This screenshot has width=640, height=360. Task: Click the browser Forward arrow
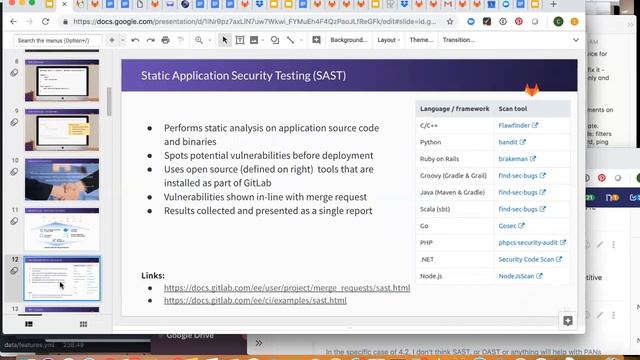tap(29, 22)
